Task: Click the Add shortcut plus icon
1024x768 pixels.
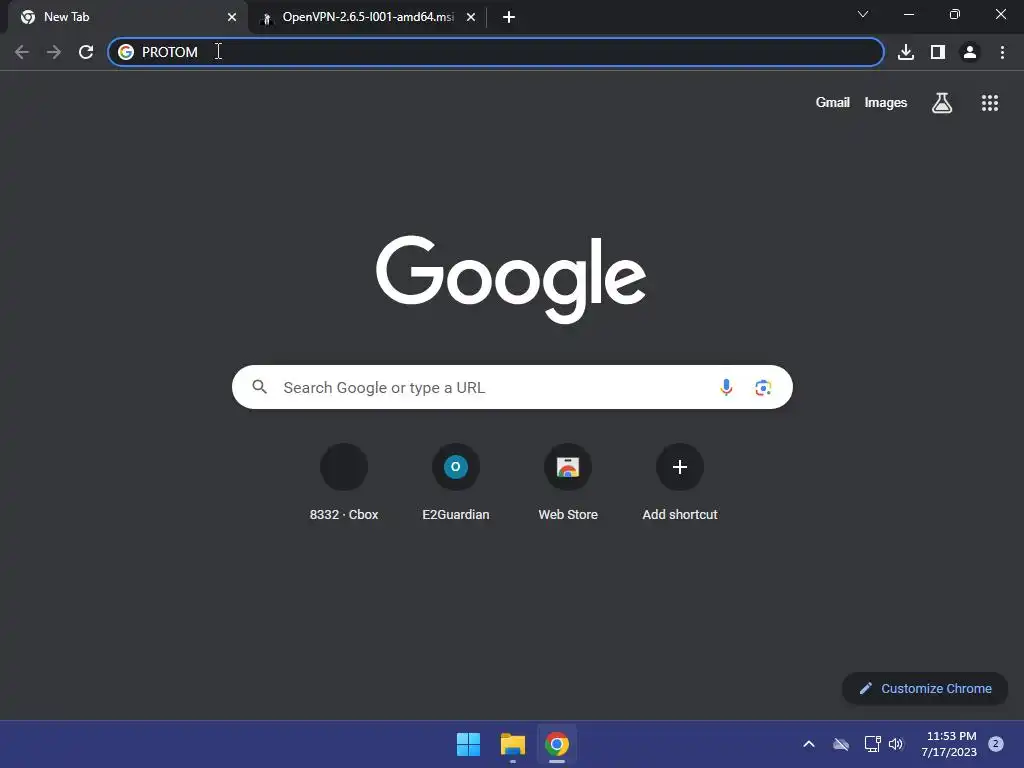Action: click(x=680, y=467)
